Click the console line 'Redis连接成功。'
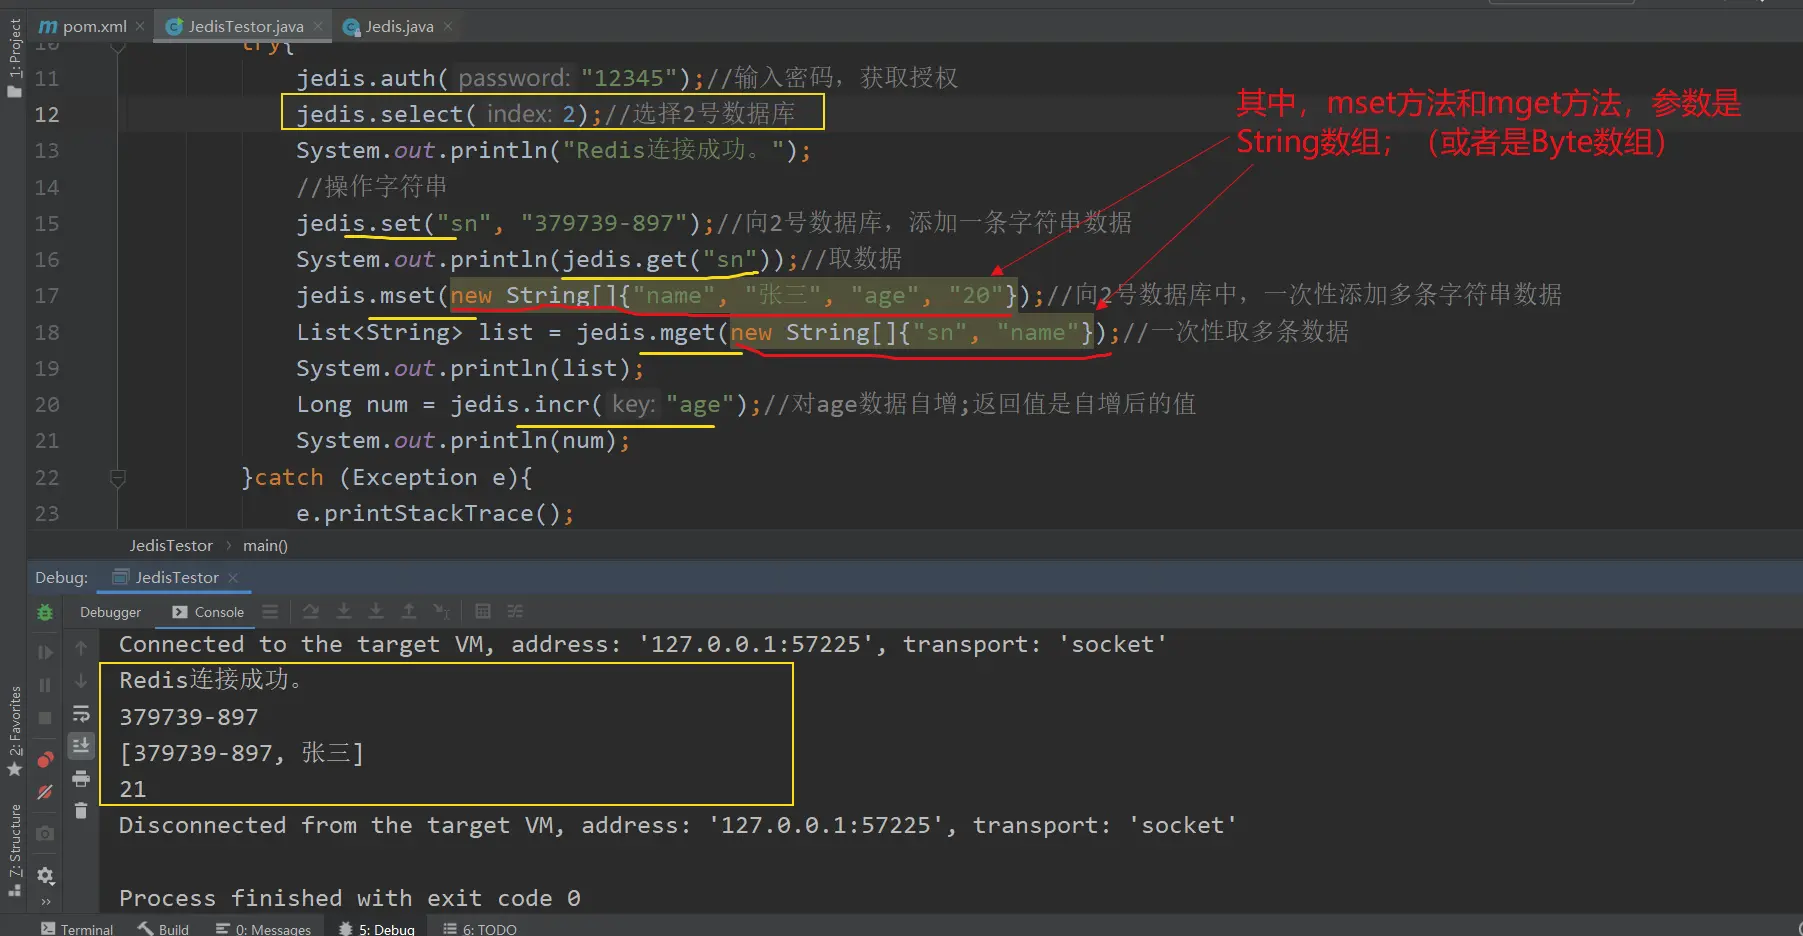The width and height of the screenshot is (1803, 936). tap(210, 680)
